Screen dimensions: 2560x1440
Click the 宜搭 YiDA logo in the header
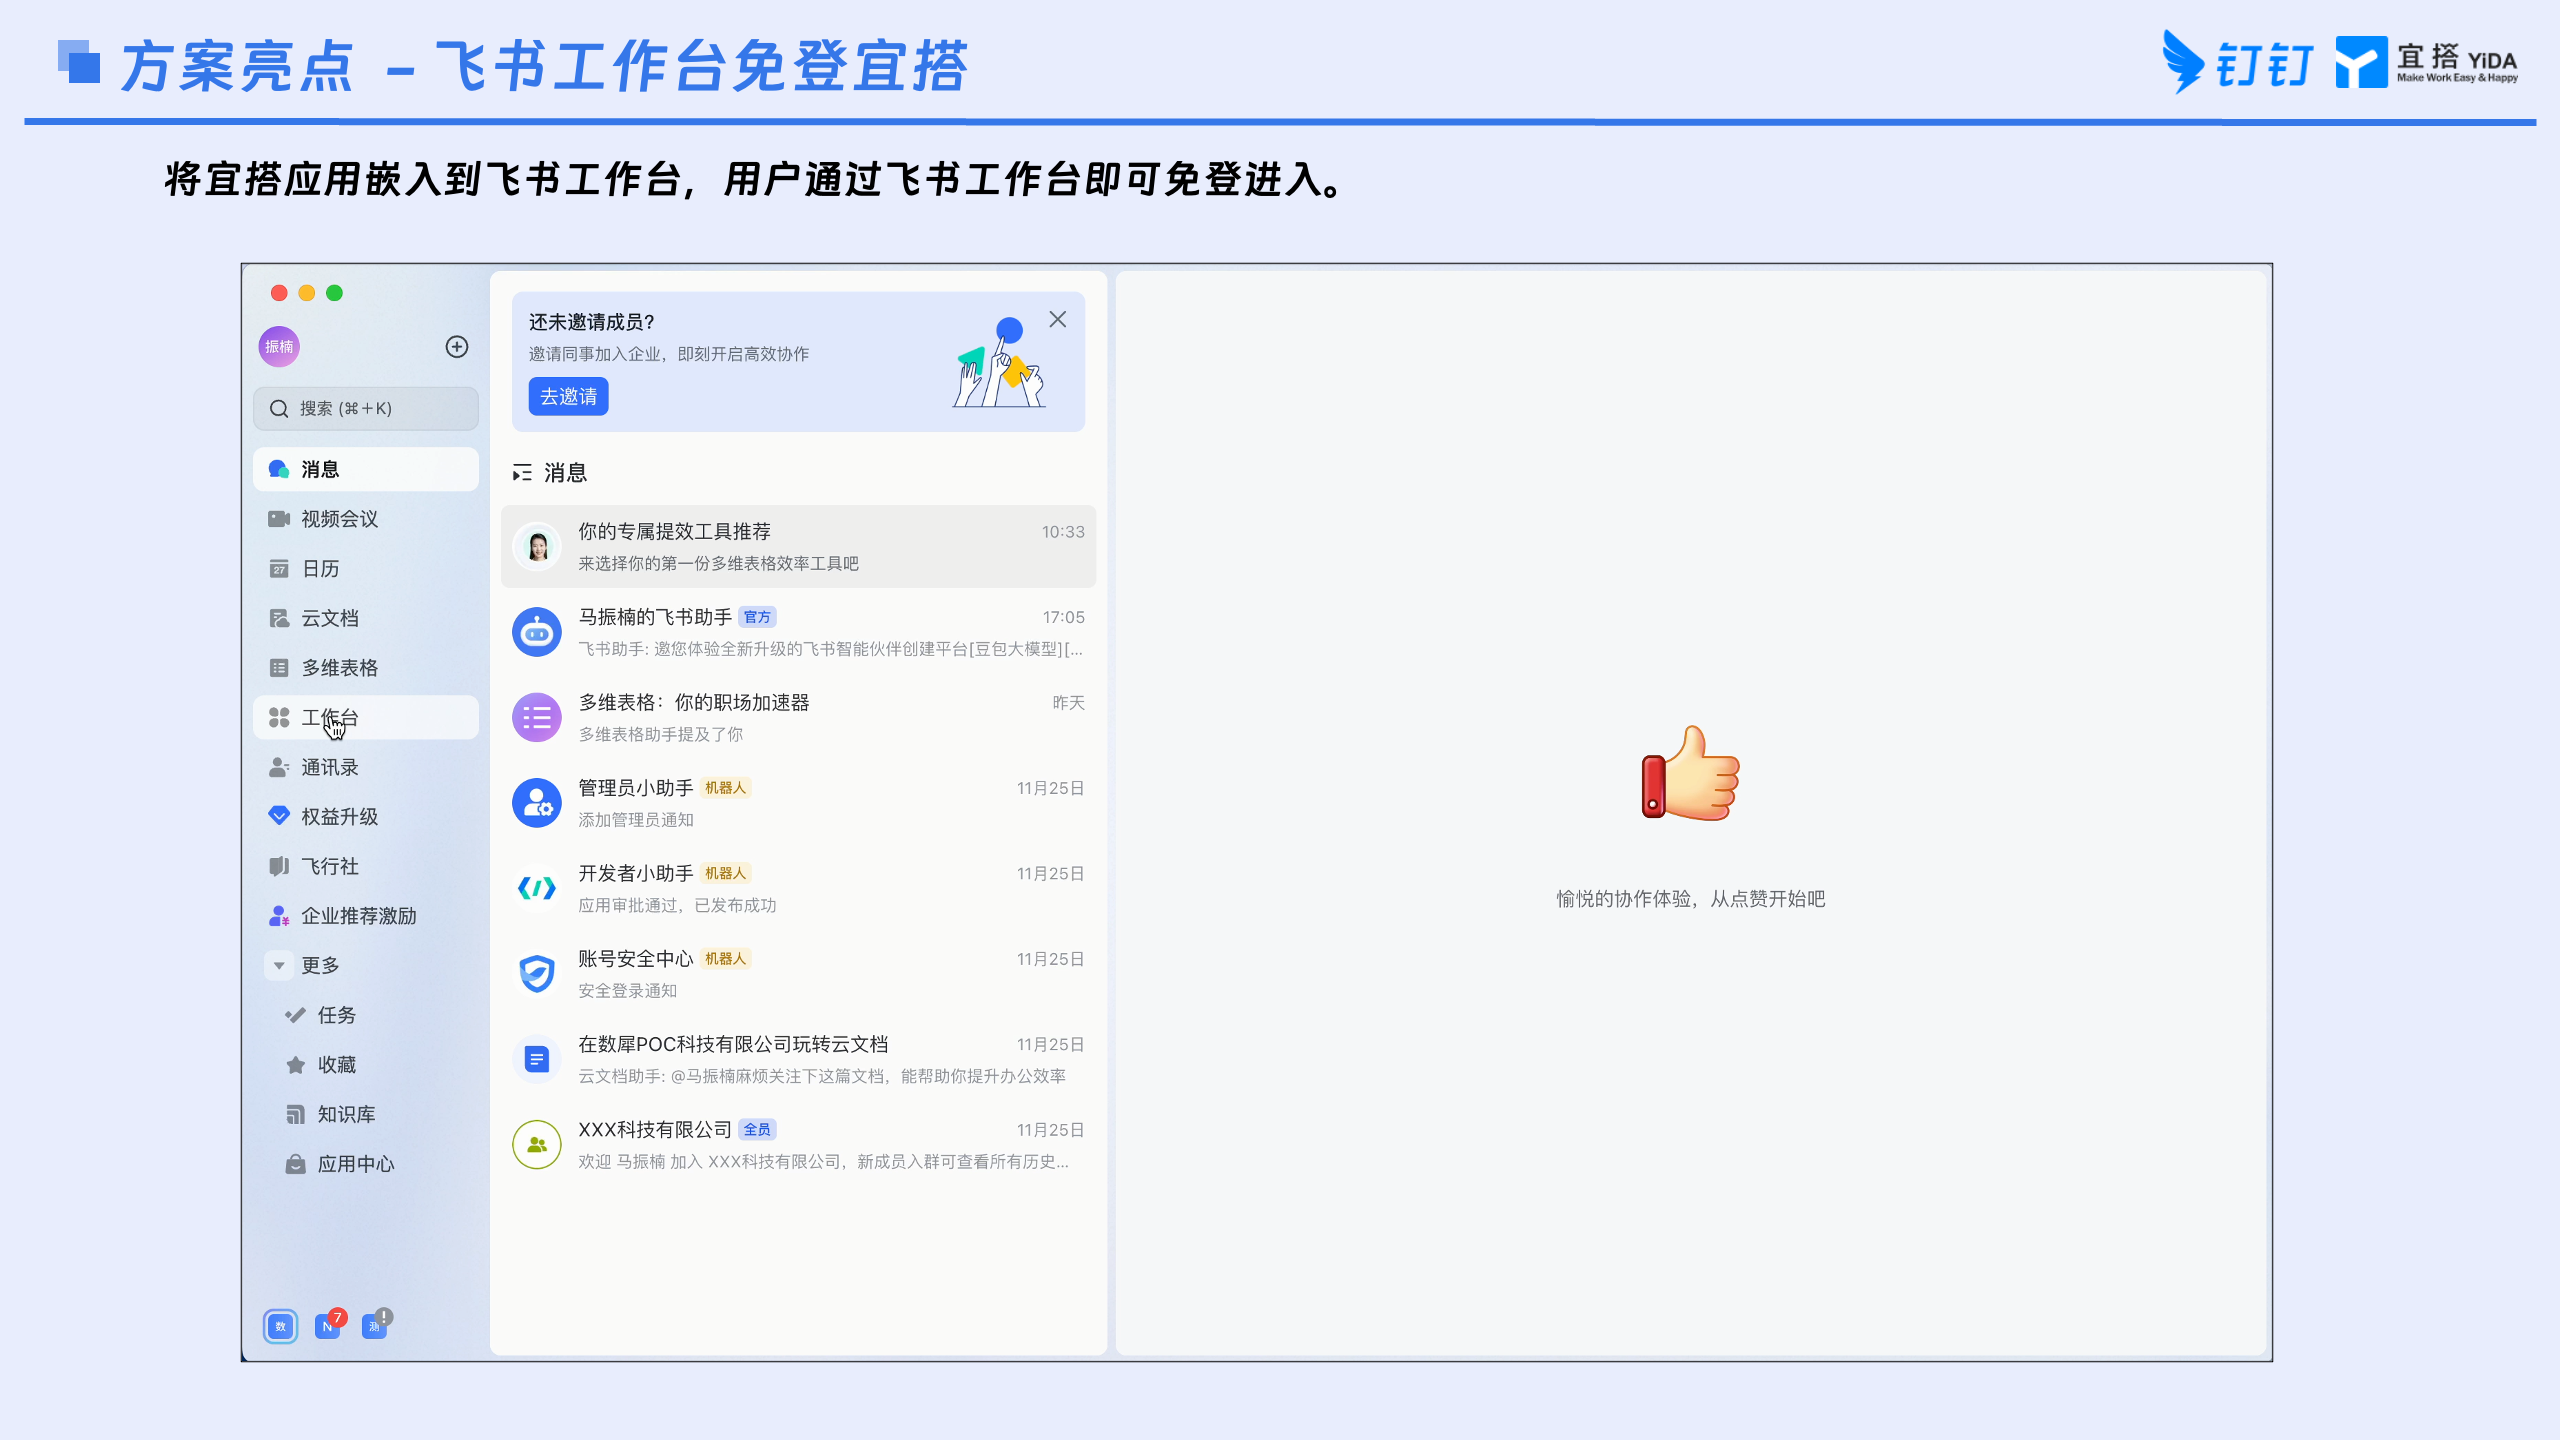click(x=2427, y=62)
